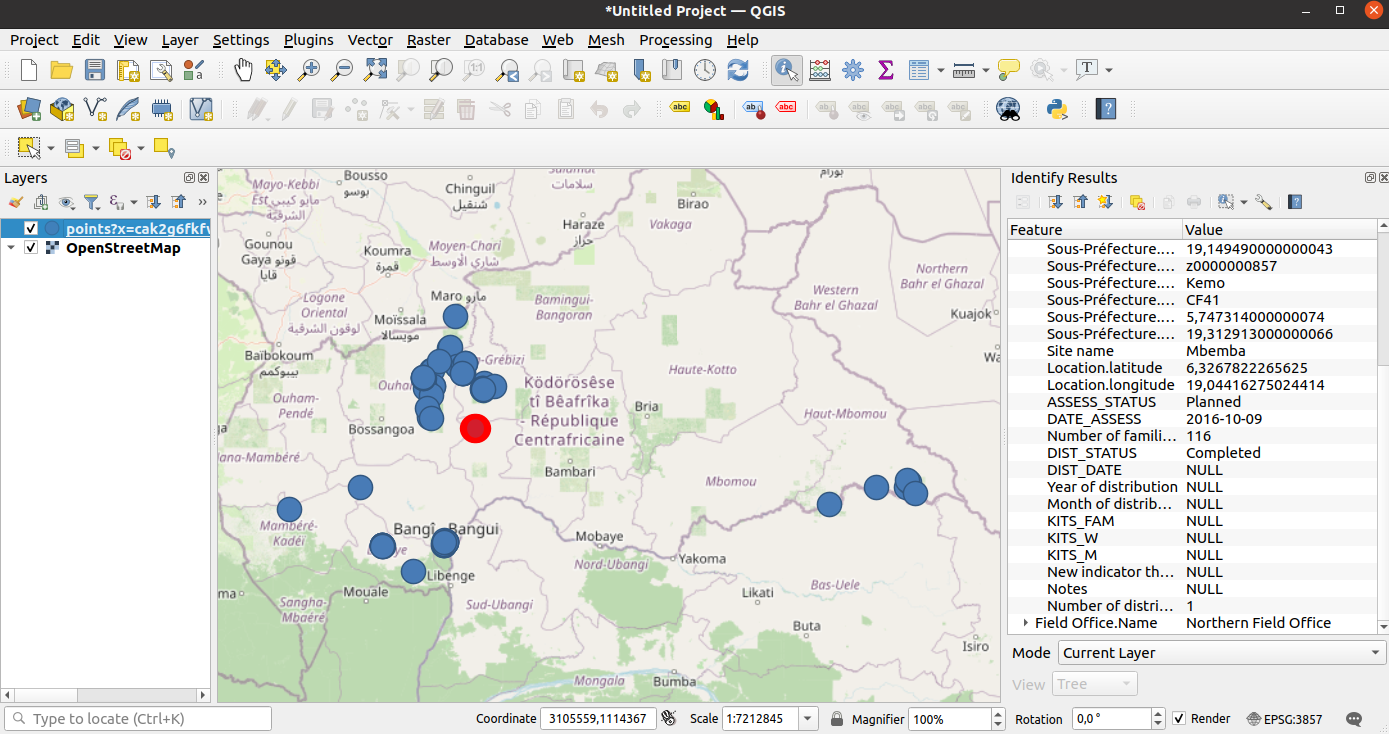Click the Value column header
Screen dimensions: 1389x734
tap(1280, 230)
